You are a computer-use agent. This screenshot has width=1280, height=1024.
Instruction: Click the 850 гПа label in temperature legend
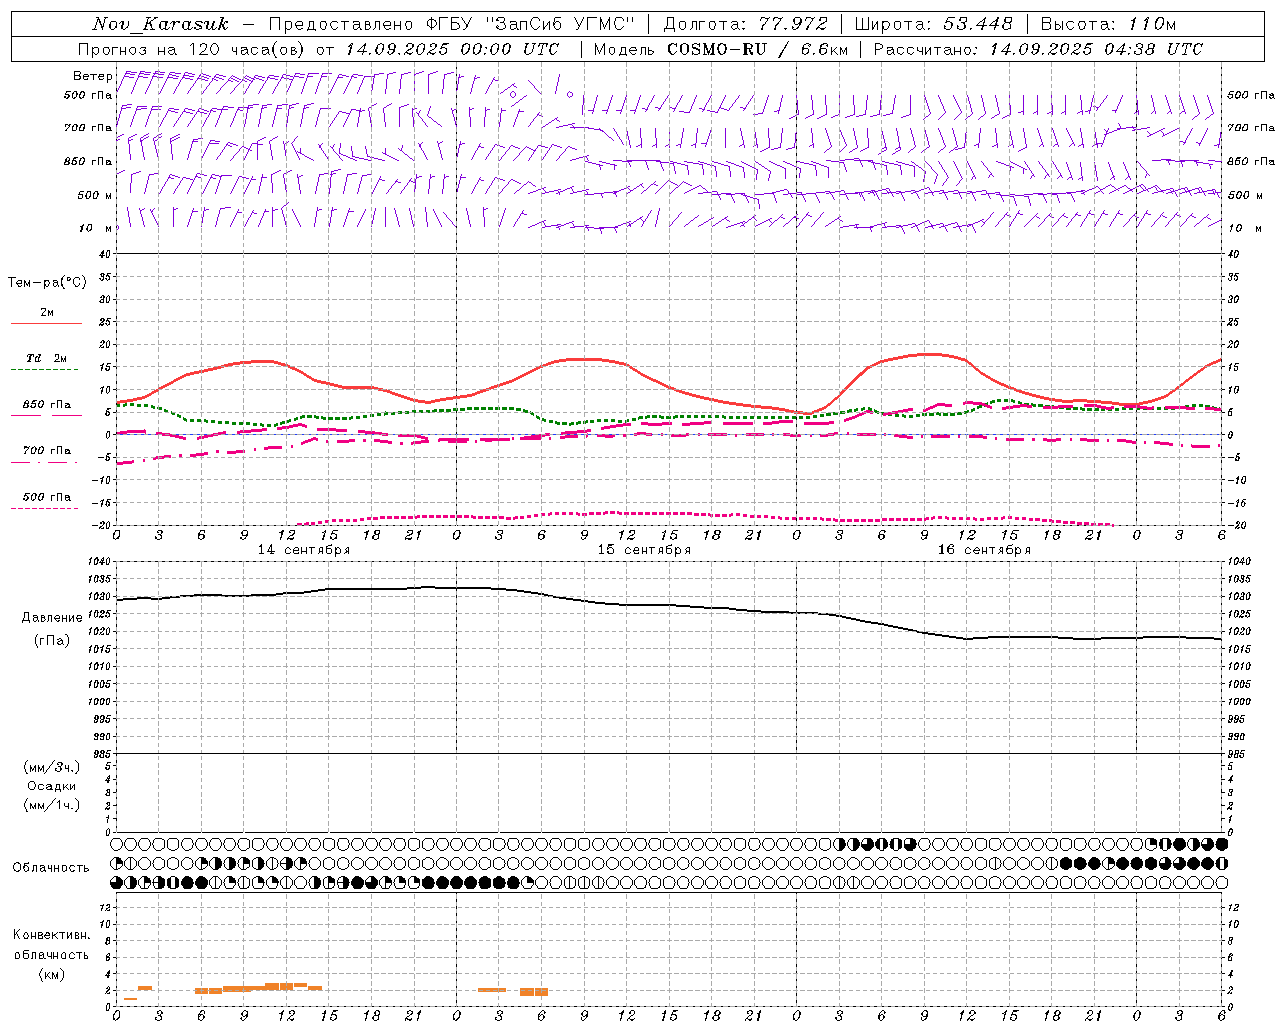pyautogui.click(x=47, y=405)
